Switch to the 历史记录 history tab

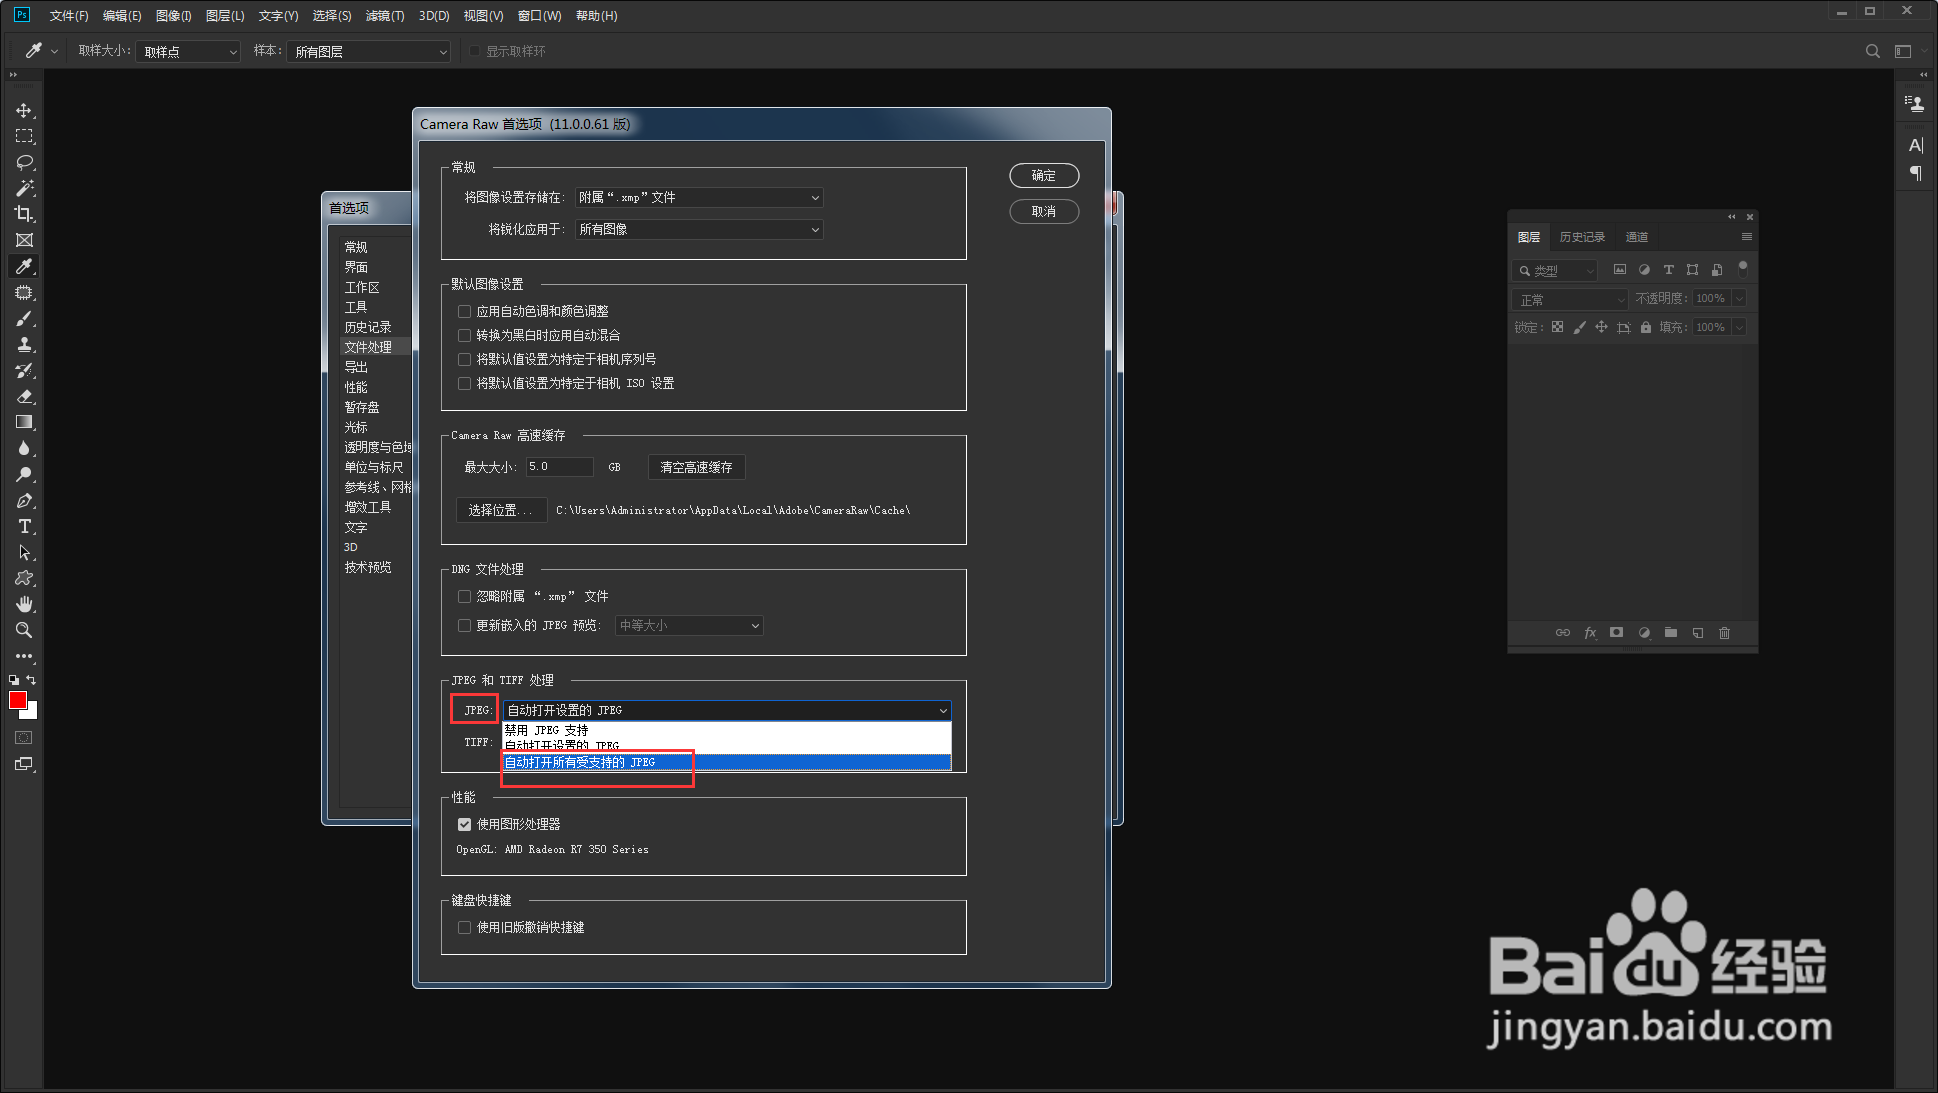[1582, 238]
